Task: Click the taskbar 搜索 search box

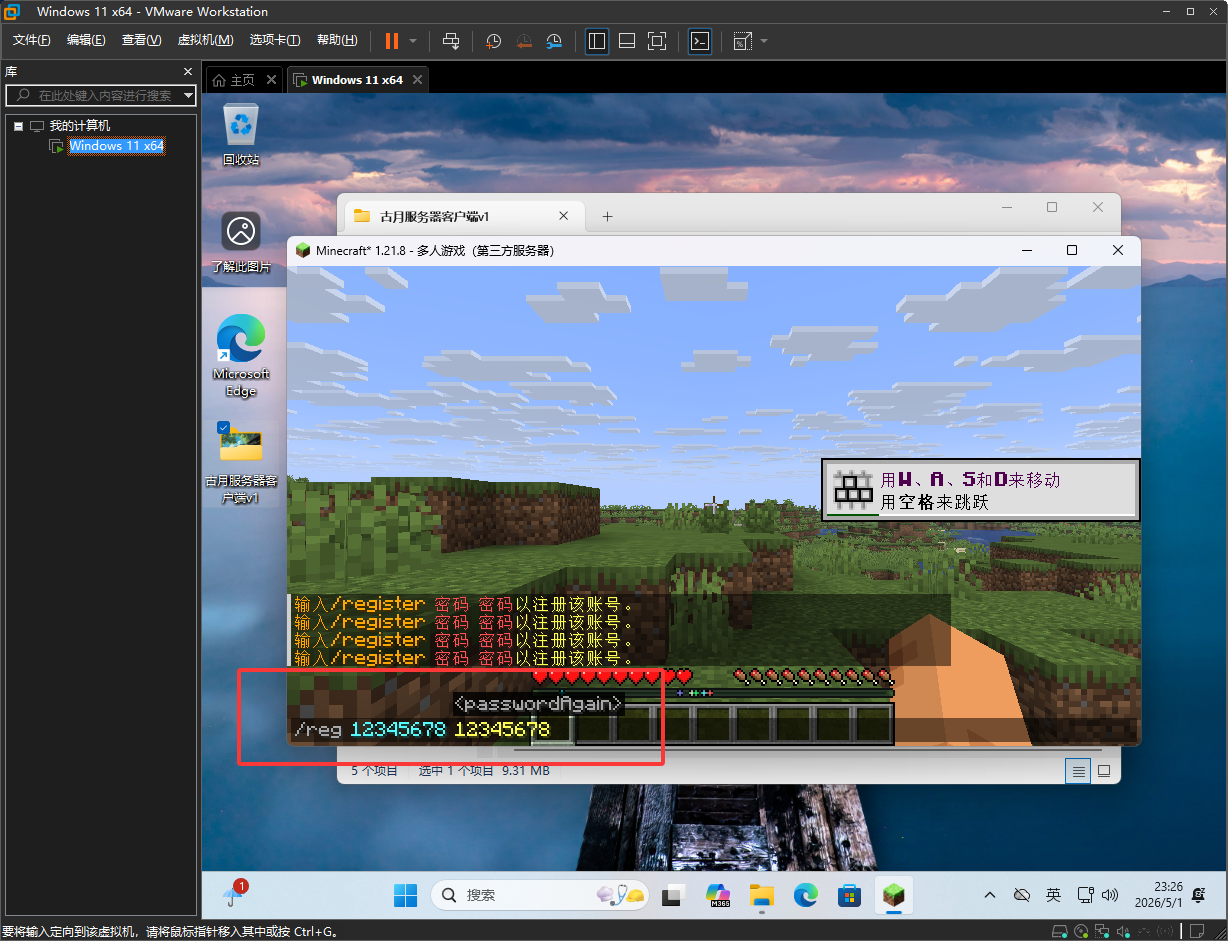Action: (x=540, y=894)
